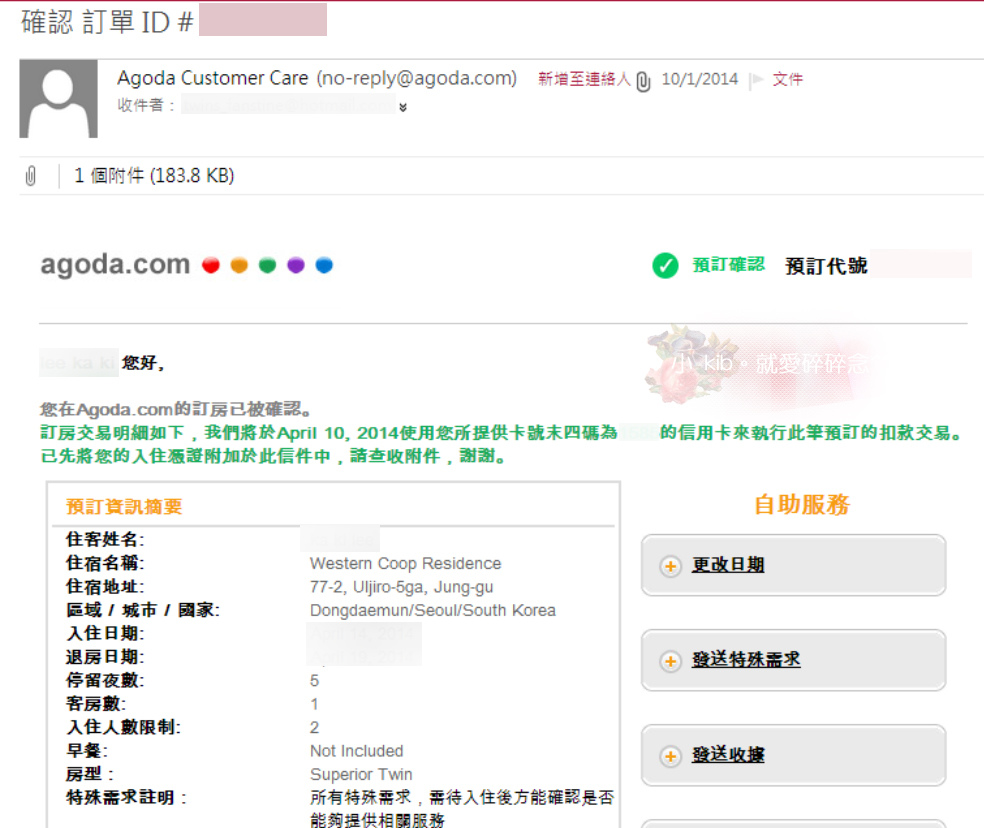The width and height of the screenshot is (984, 828).
Task: Click the 退房日期 label
Action: coord(105,657)
